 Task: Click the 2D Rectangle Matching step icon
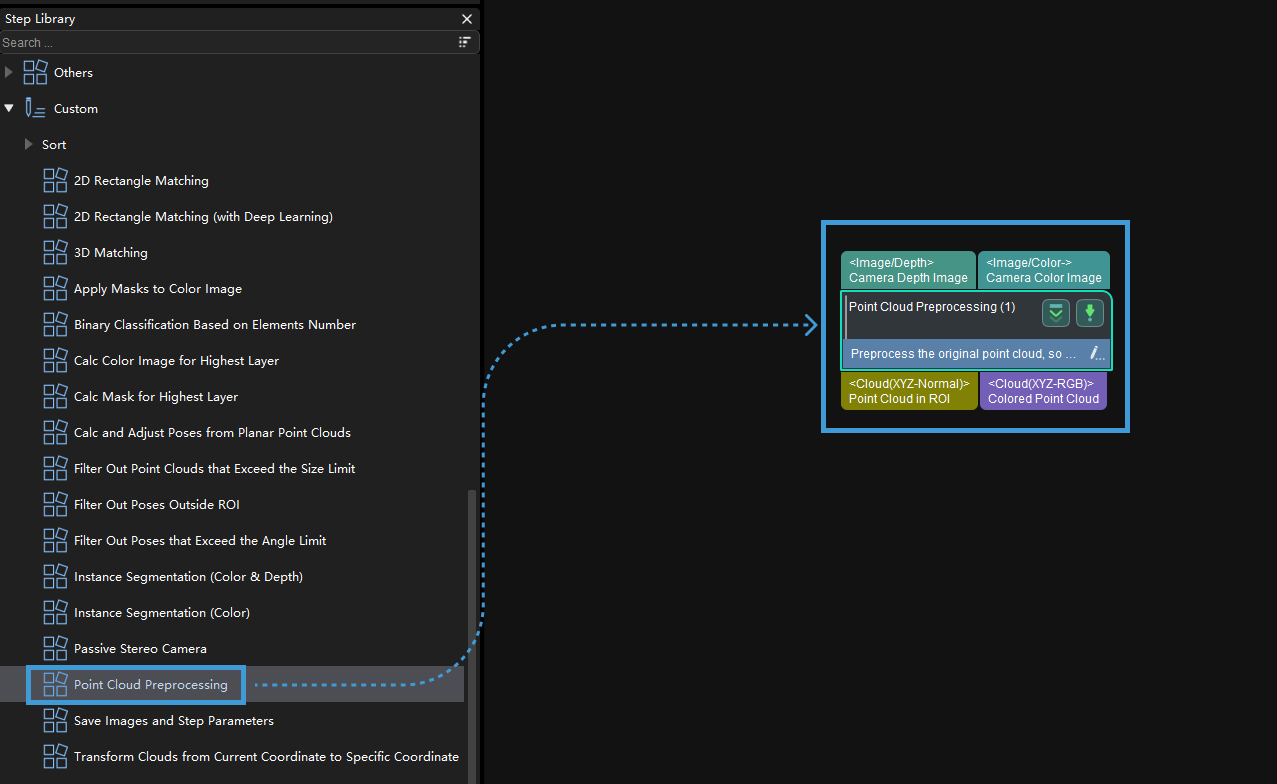click(x=55, y=180)
